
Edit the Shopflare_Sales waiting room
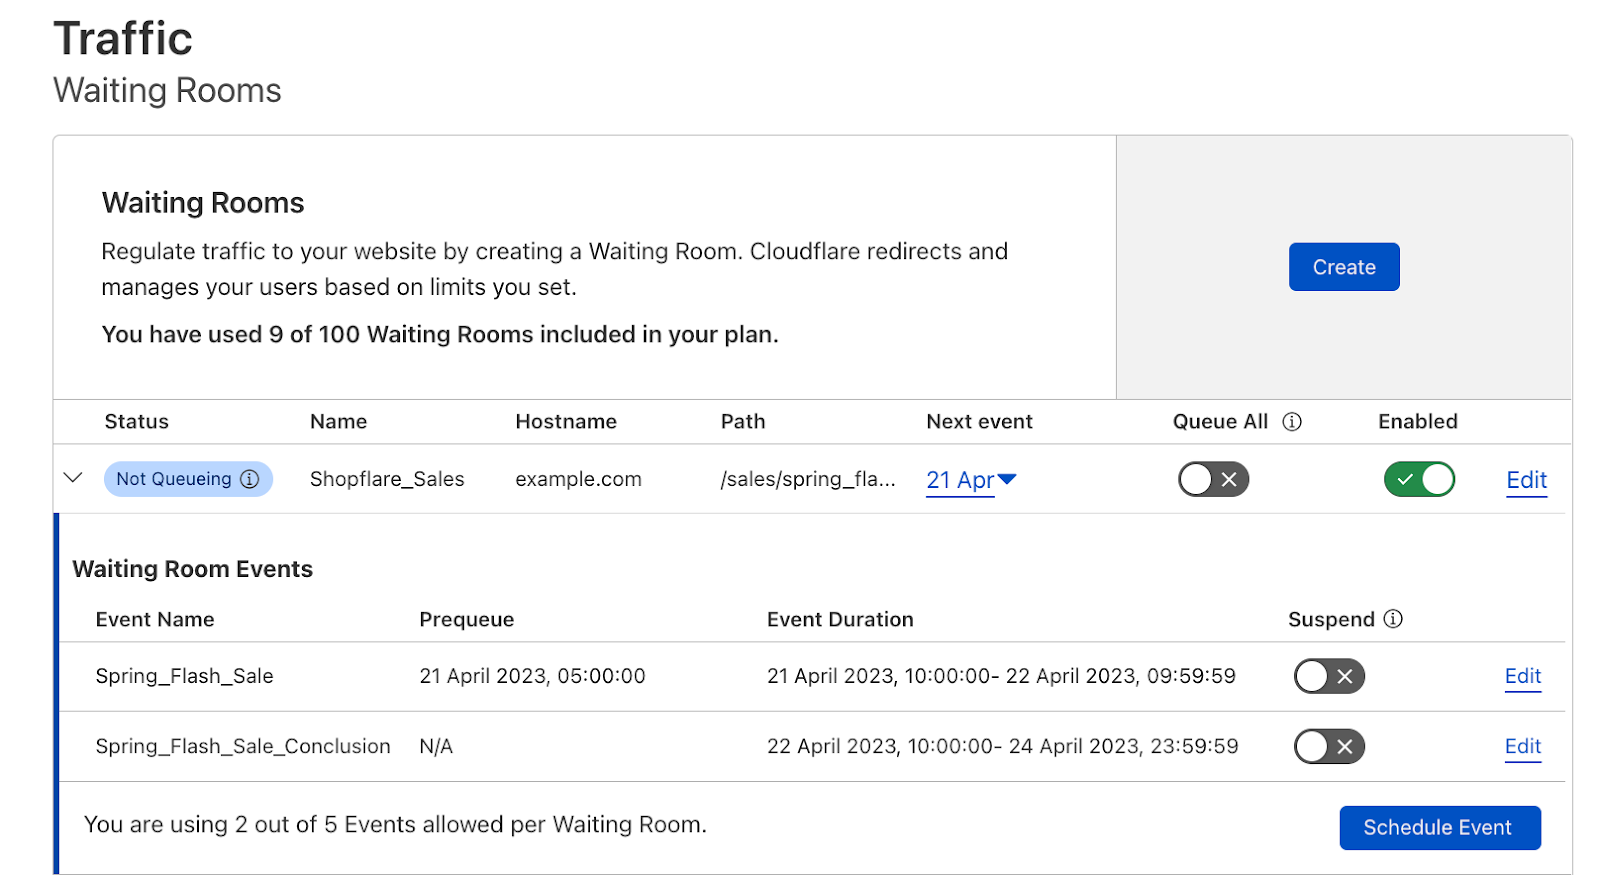[1527, 480]
